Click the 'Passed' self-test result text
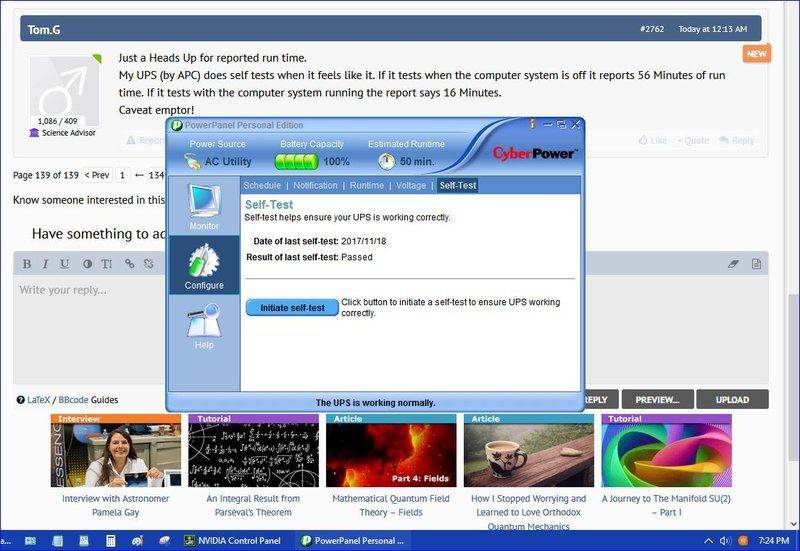The width and height of the screenshot is (800, 551). coord(357,257)
